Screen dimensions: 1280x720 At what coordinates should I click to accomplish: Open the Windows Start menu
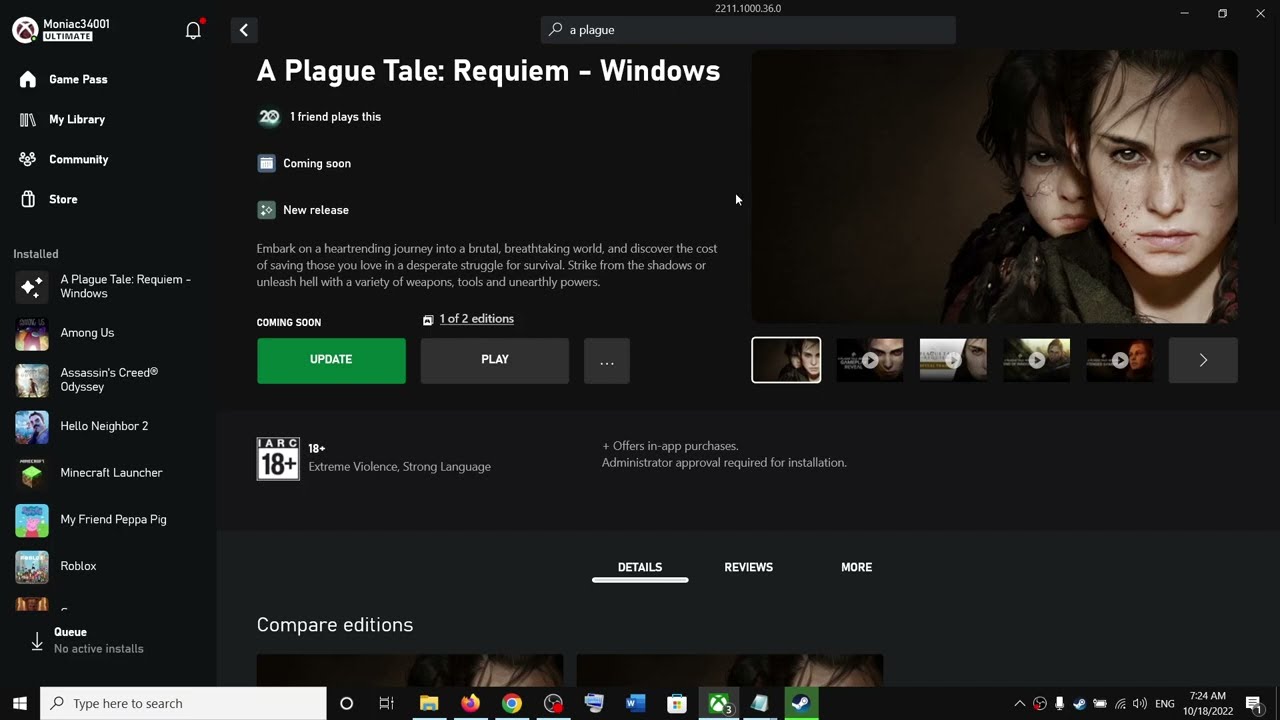(20, 703)
